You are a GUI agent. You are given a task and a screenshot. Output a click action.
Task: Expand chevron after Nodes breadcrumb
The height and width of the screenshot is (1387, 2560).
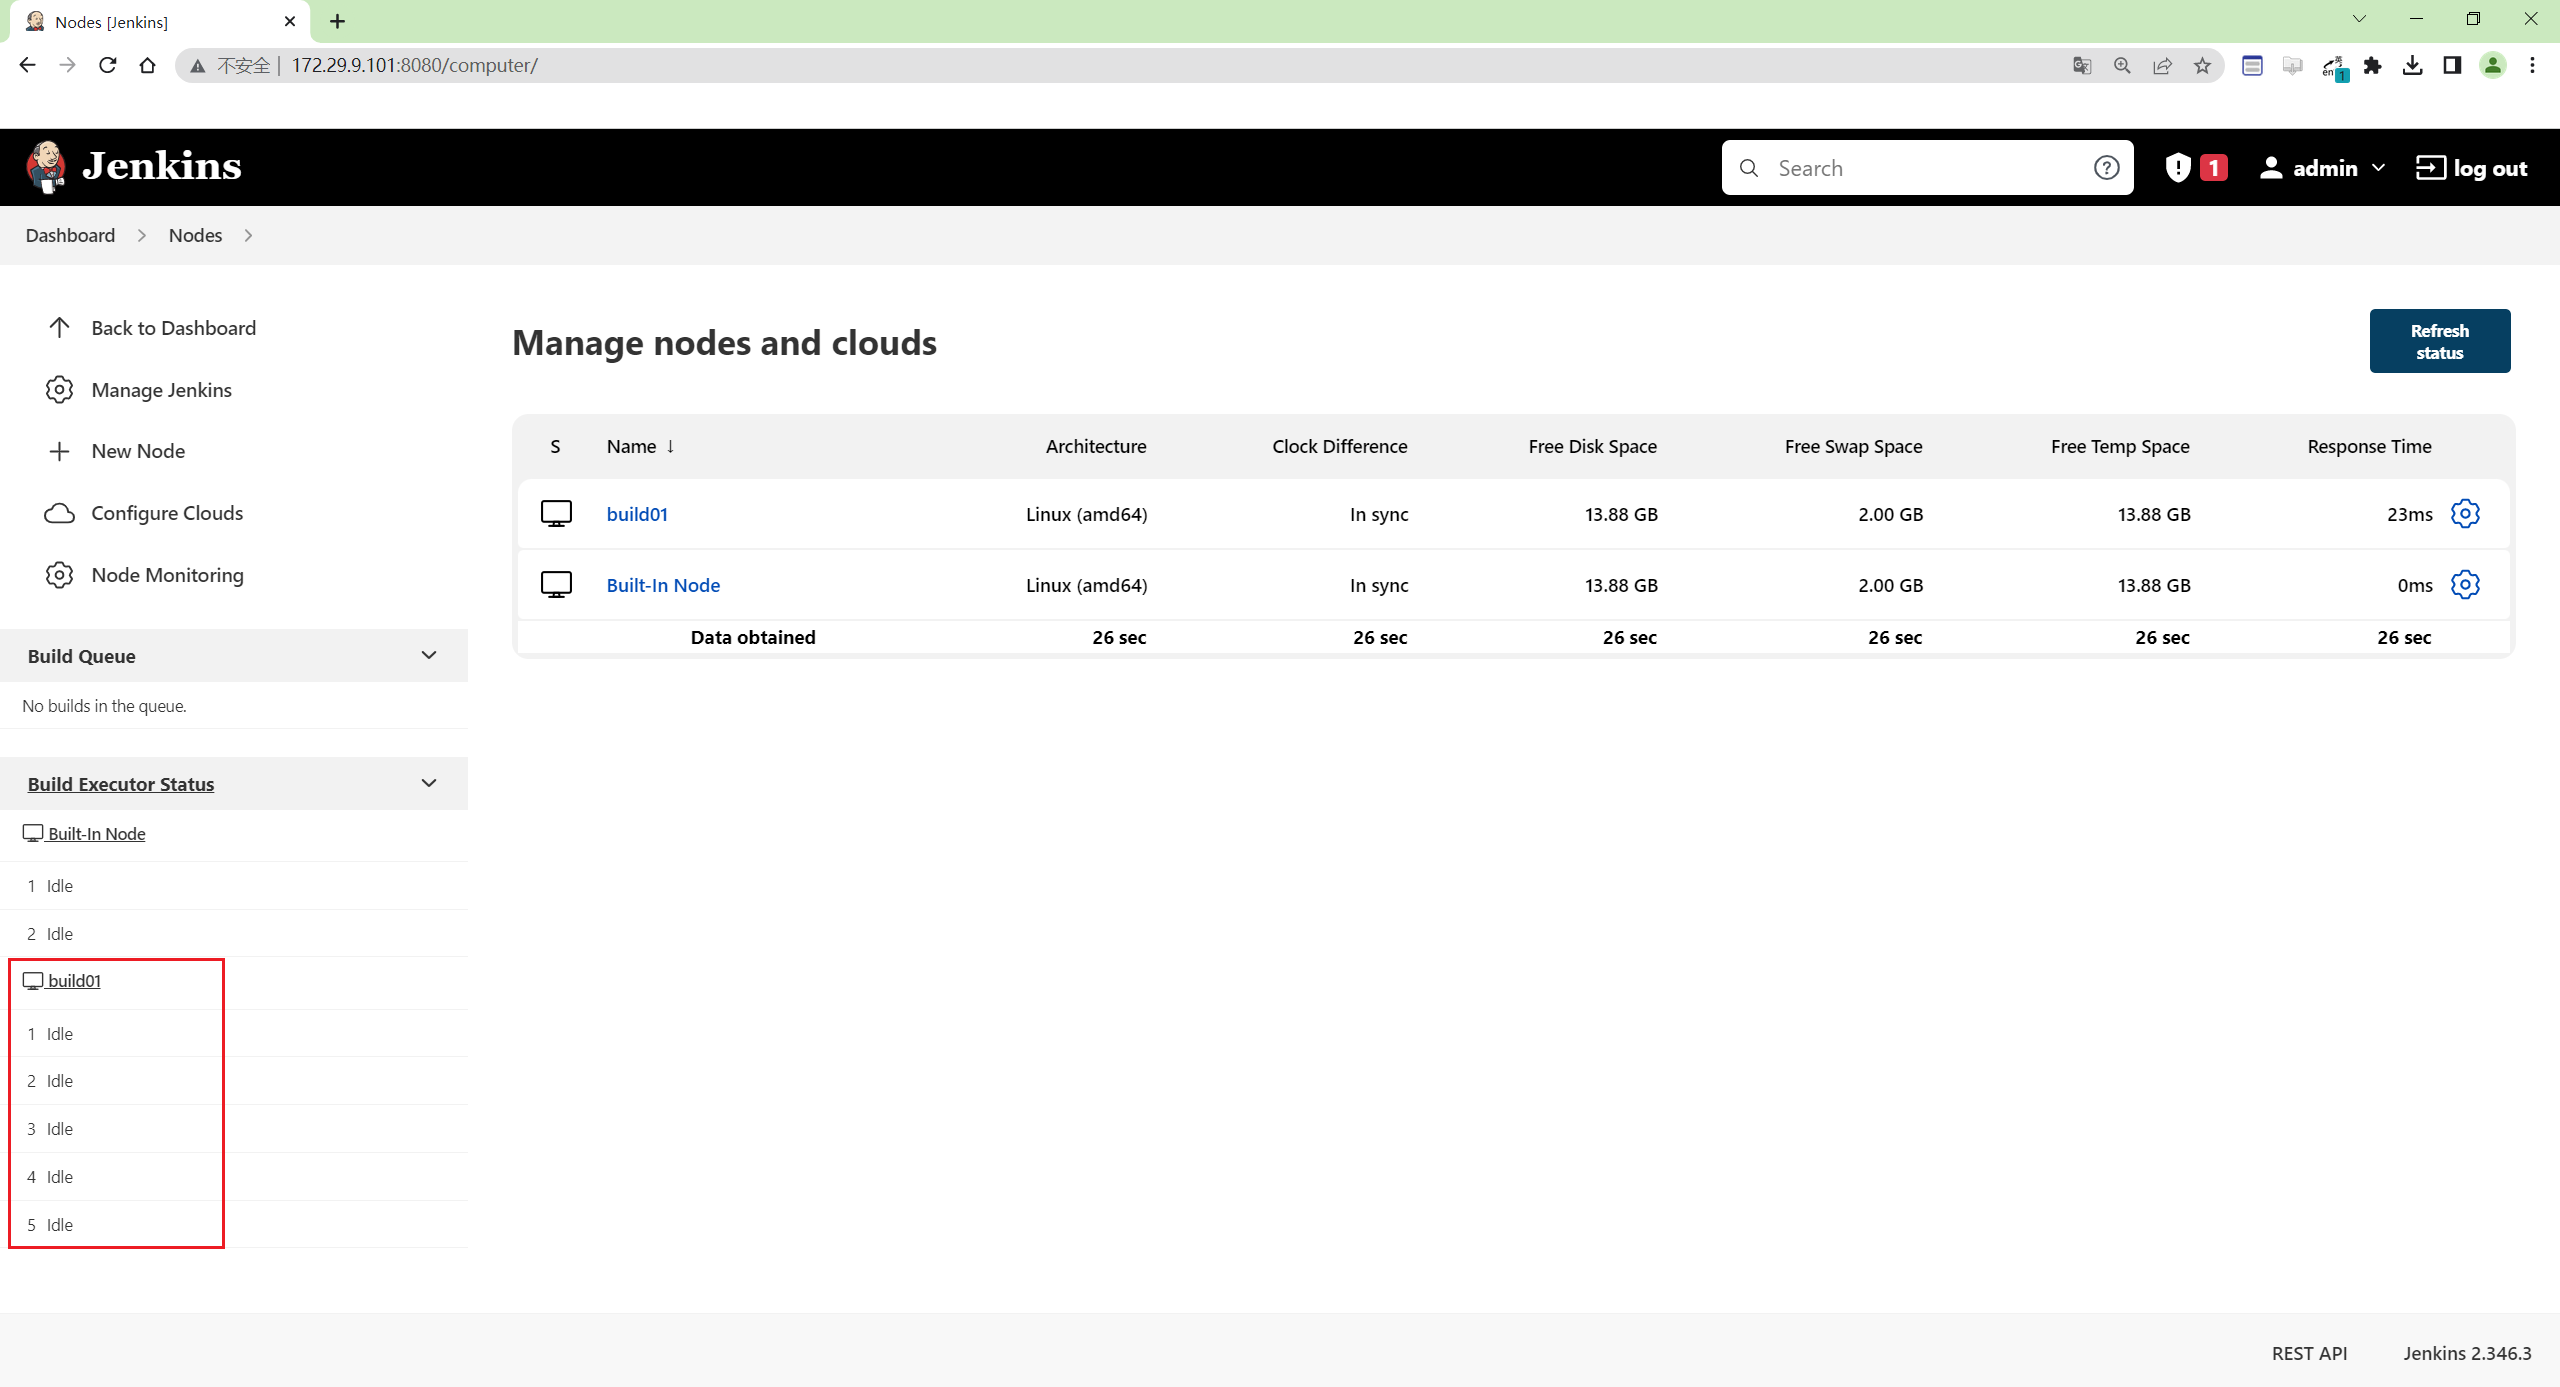[248, 235]
